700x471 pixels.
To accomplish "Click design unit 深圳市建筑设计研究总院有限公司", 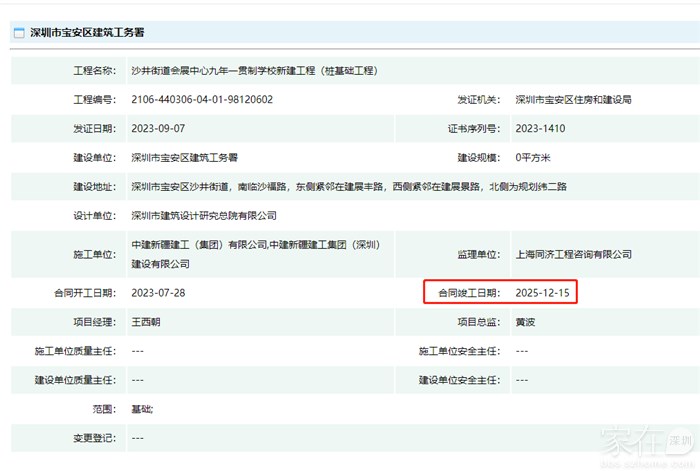I will pyautogui.click(x=204, y=216).
